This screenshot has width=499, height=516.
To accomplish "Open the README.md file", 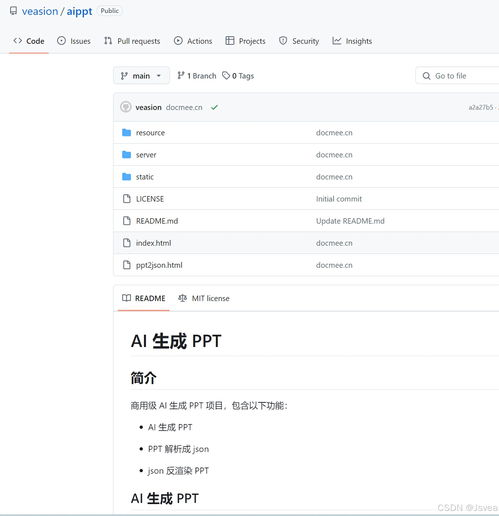I will point(157,221).
